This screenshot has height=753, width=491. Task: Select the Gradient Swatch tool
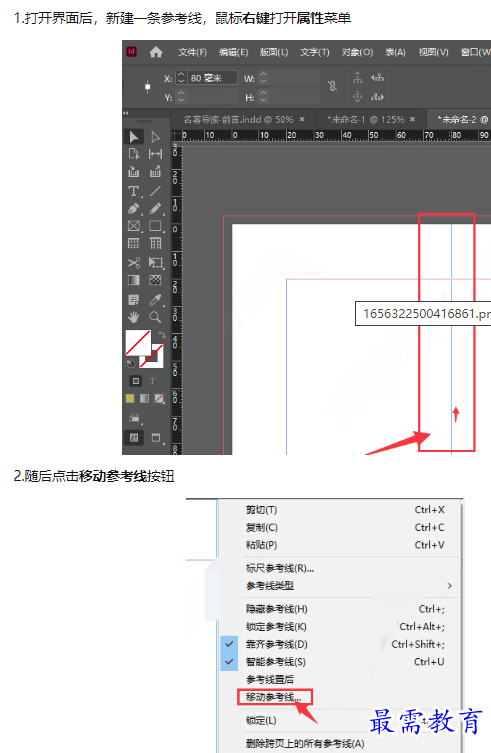(x=134, y=280)
